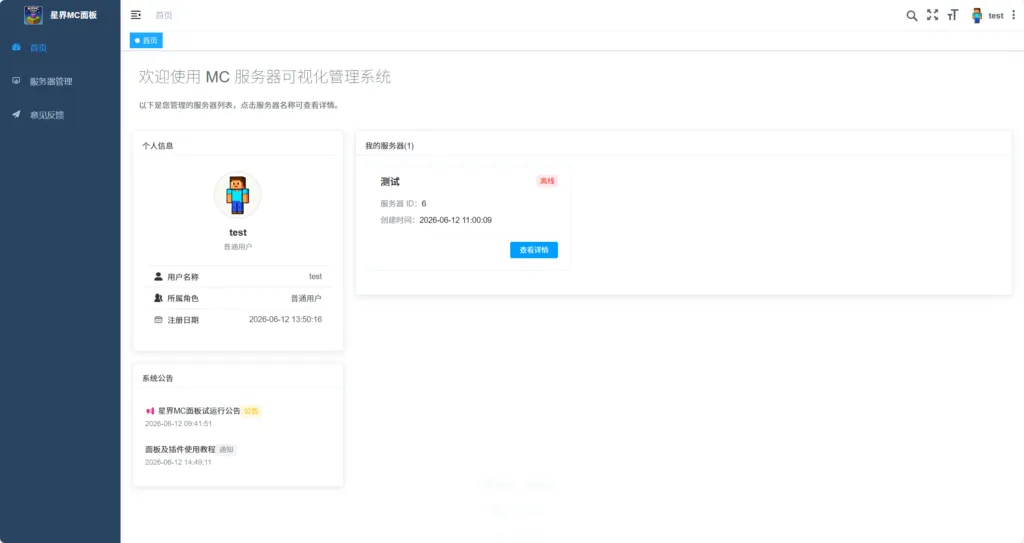Click the 首页 breadcrumb text
The width and height of the screenshot is (1024, 543).
164,15
